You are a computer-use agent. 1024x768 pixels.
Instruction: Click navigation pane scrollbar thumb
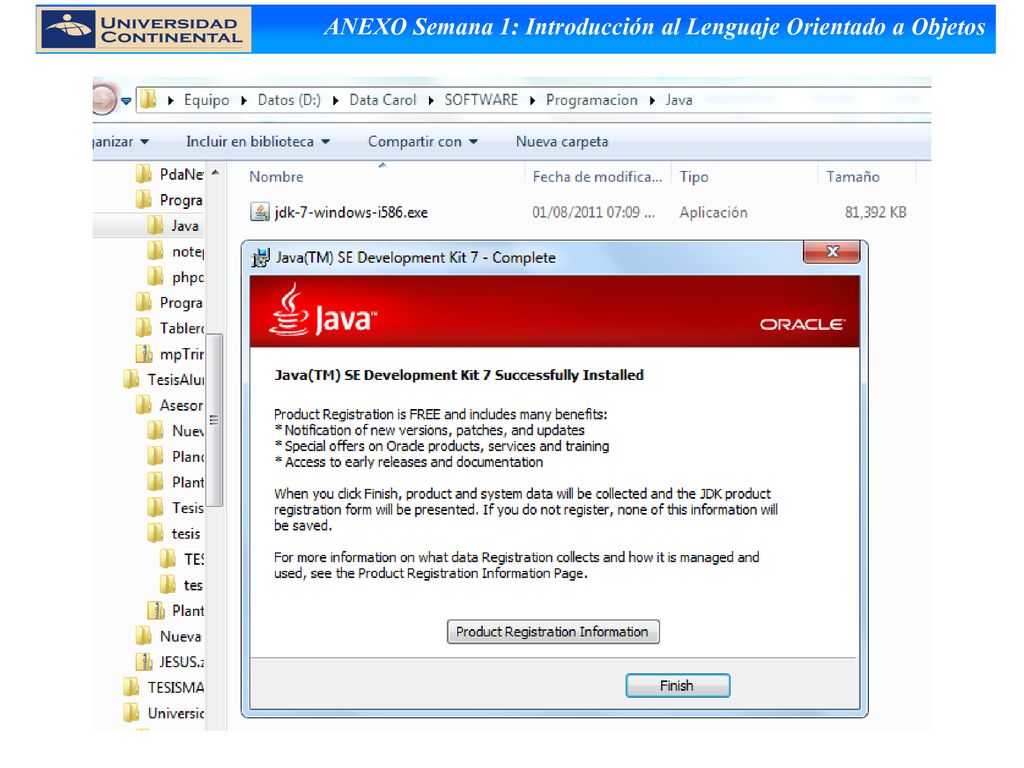click(214, 420)
